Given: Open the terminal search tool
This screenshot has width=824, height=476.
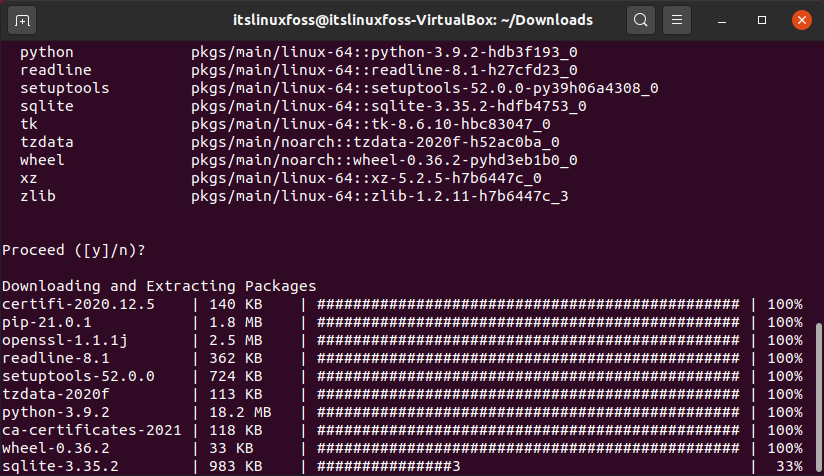Looking at the screenshot, I should [x=641, y=20].
